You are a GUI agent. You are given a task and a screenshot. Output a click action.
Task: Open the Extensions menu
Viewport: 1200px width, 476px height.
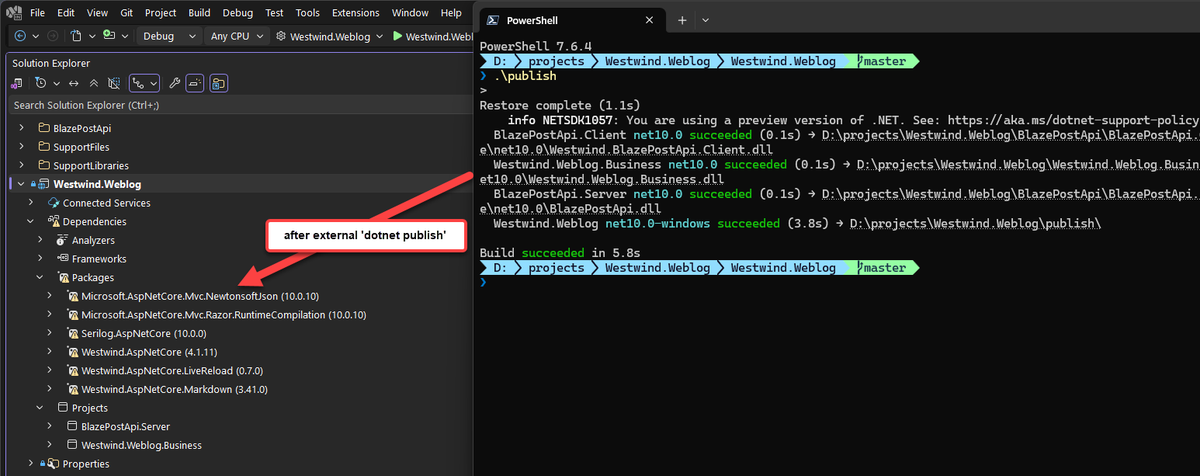pos(356,13)
